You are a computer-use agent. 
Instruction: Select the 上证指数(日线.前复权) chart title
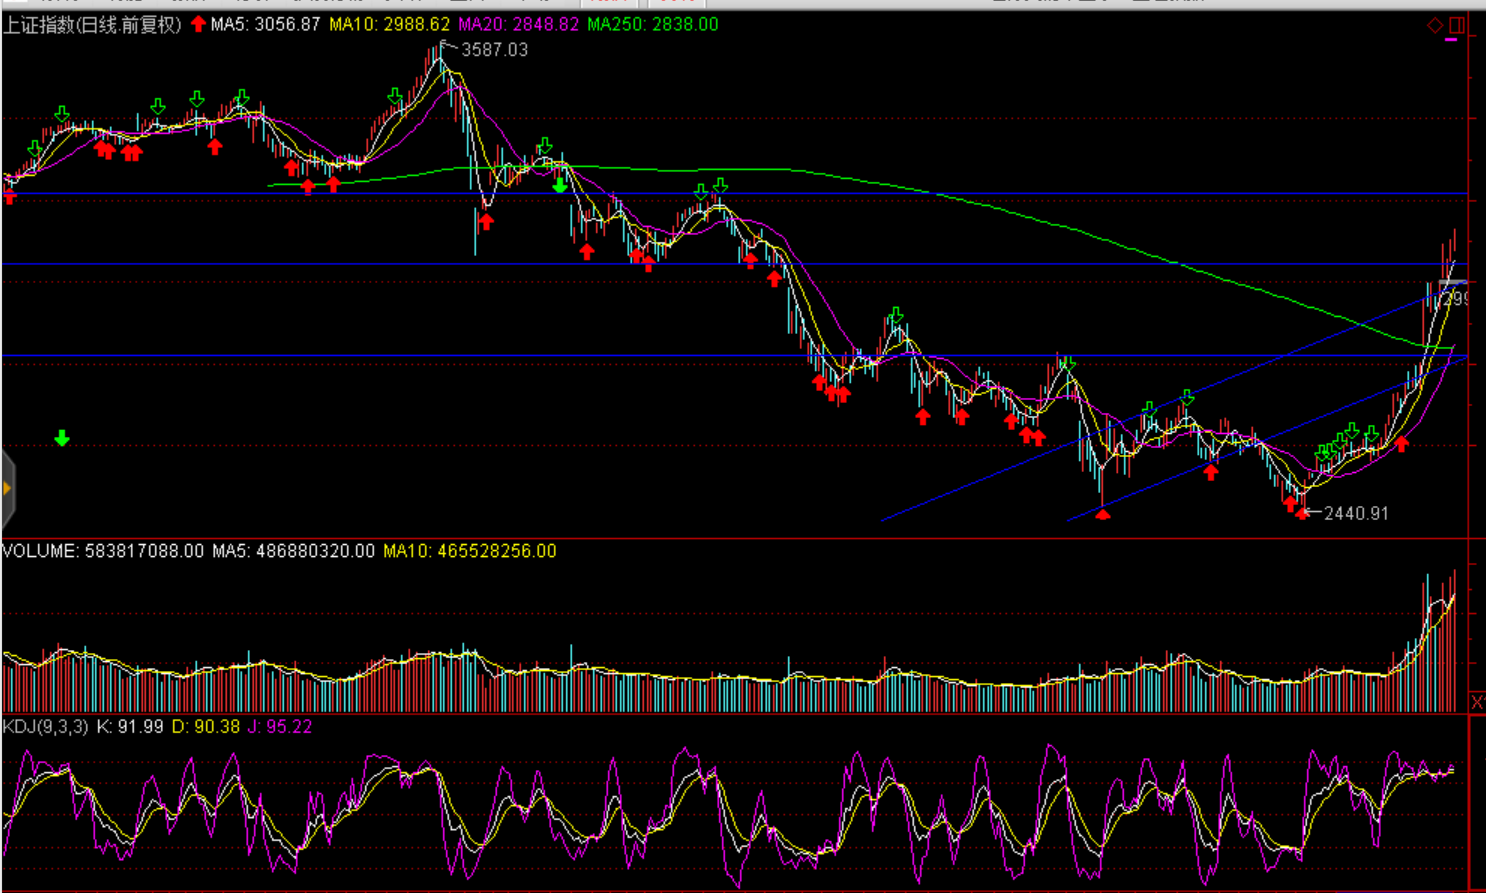[x=92, y=25]
